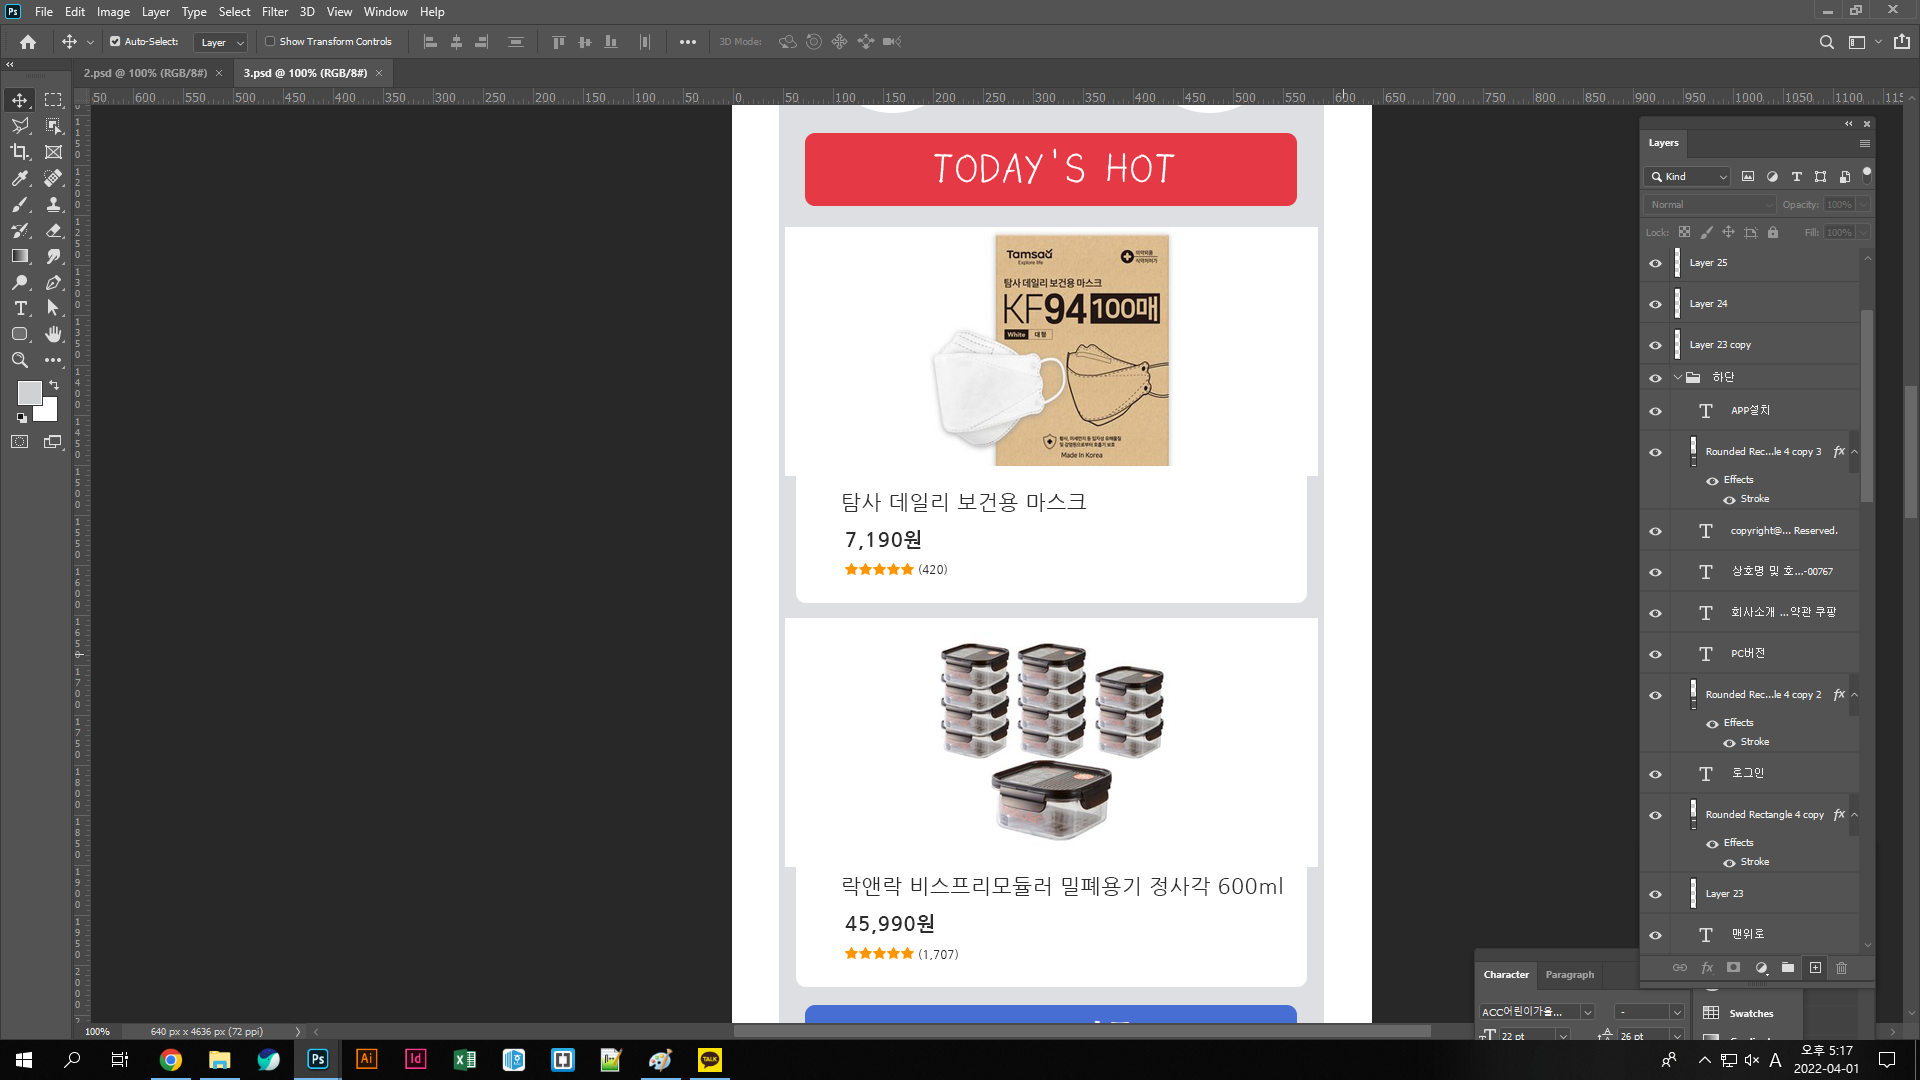Click Delete layer trash icon
The width and height of the screenshot is (1920, 1080).
coord(1841,968)
